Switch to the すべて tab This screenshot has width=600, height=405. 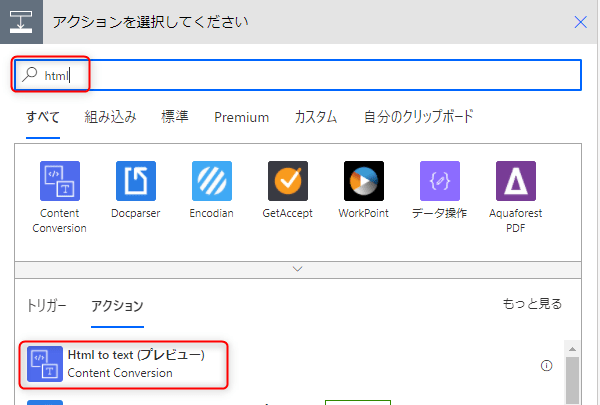point(43,117)
